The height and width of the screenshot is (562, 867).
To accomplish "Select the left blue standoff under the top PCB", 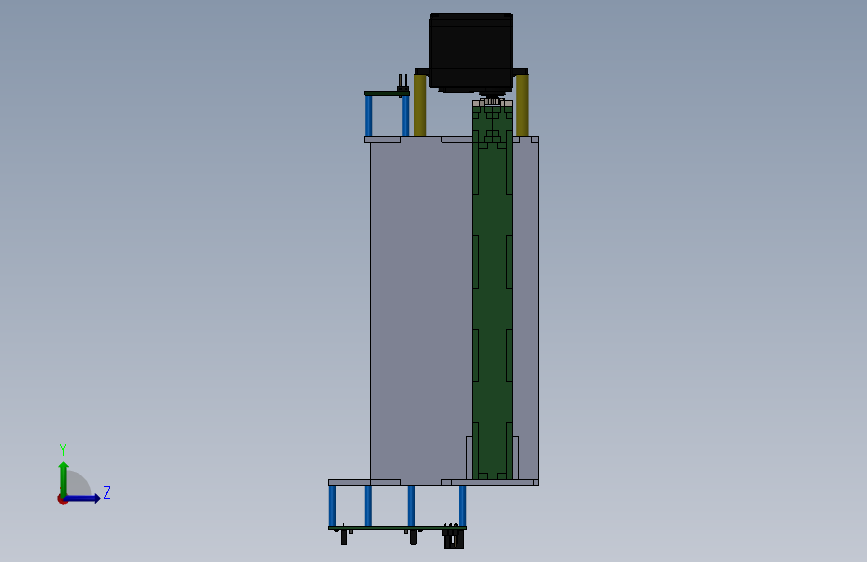I will tap(368, 116).
